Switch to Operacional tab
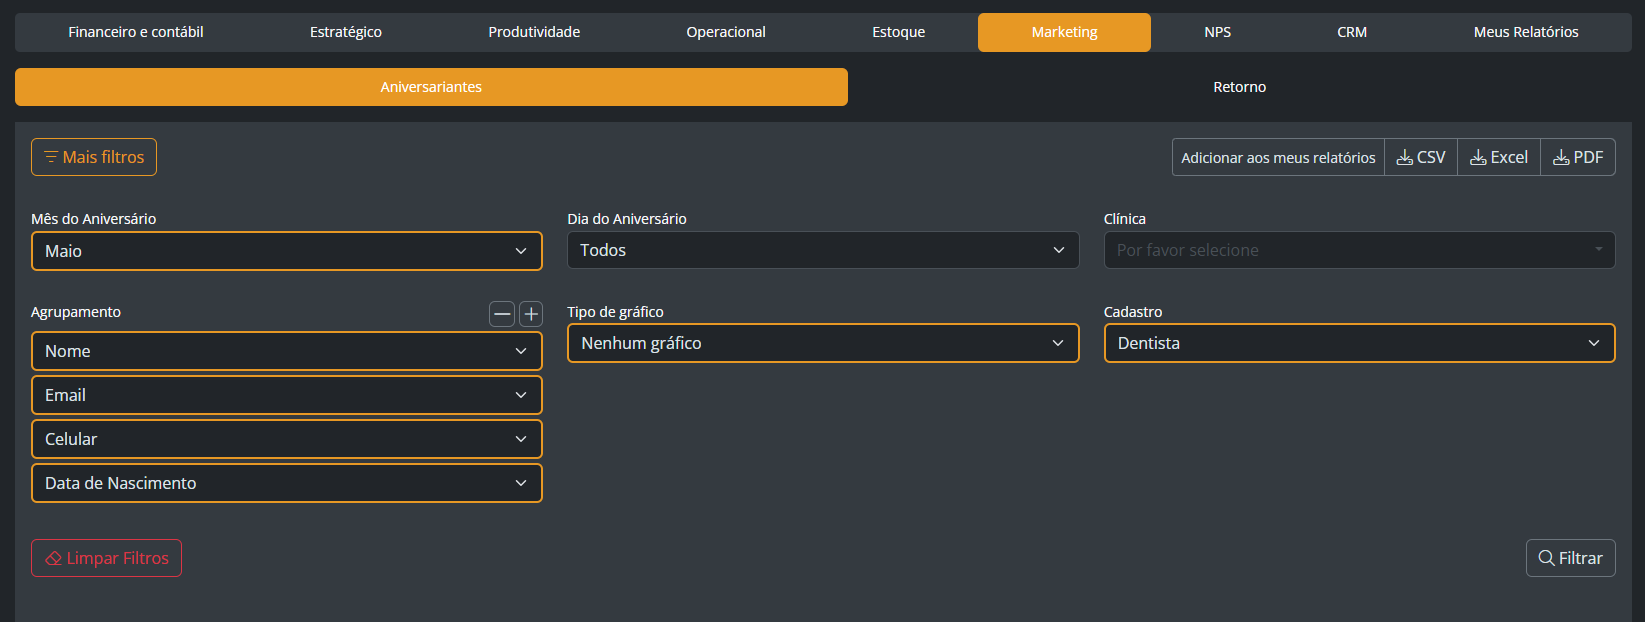 coord(726,32)
